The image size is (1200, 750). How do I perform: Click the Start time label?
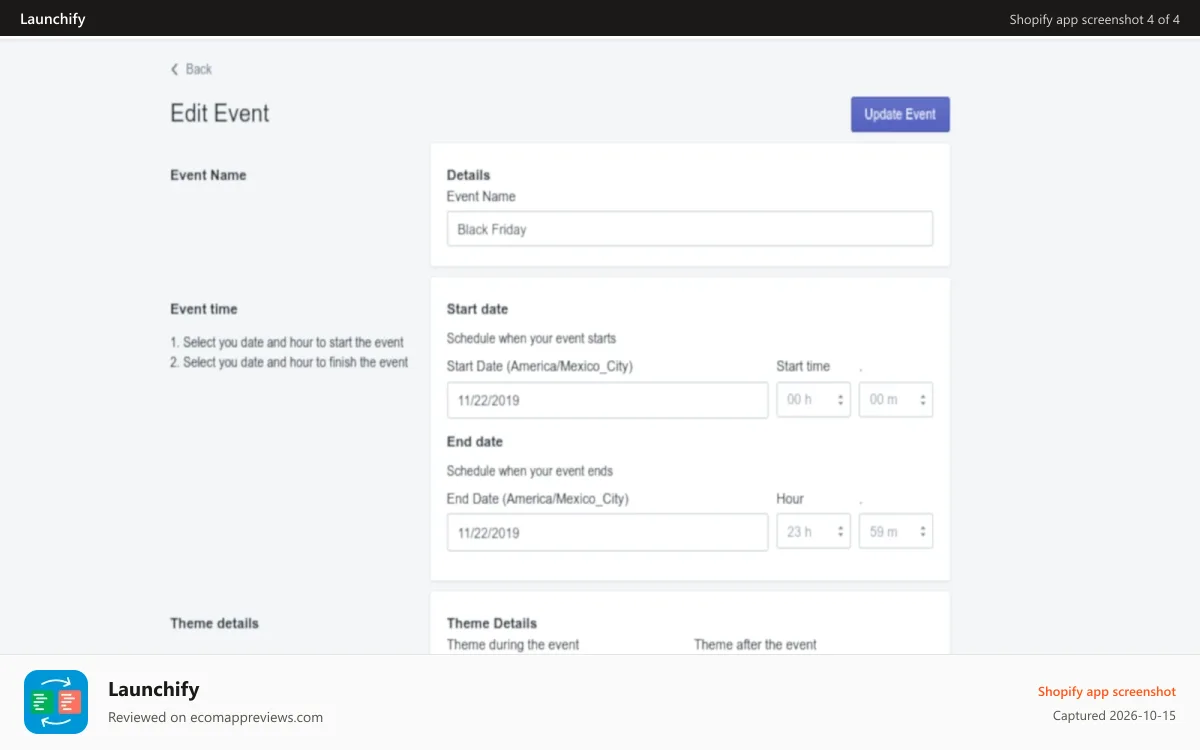[803, 366]
